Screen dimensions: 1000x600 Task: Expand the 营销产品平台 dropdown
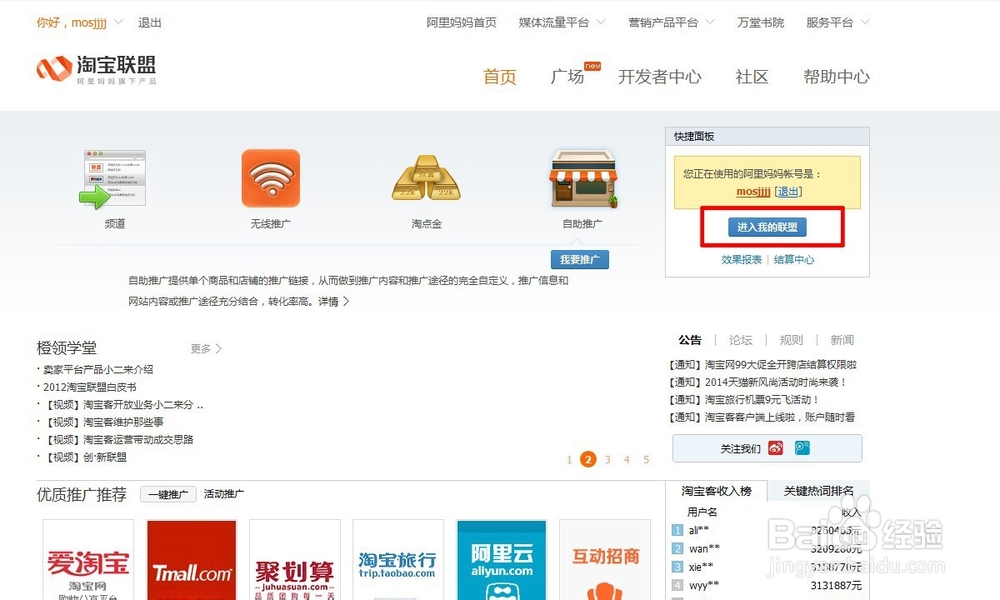[710, 22]
